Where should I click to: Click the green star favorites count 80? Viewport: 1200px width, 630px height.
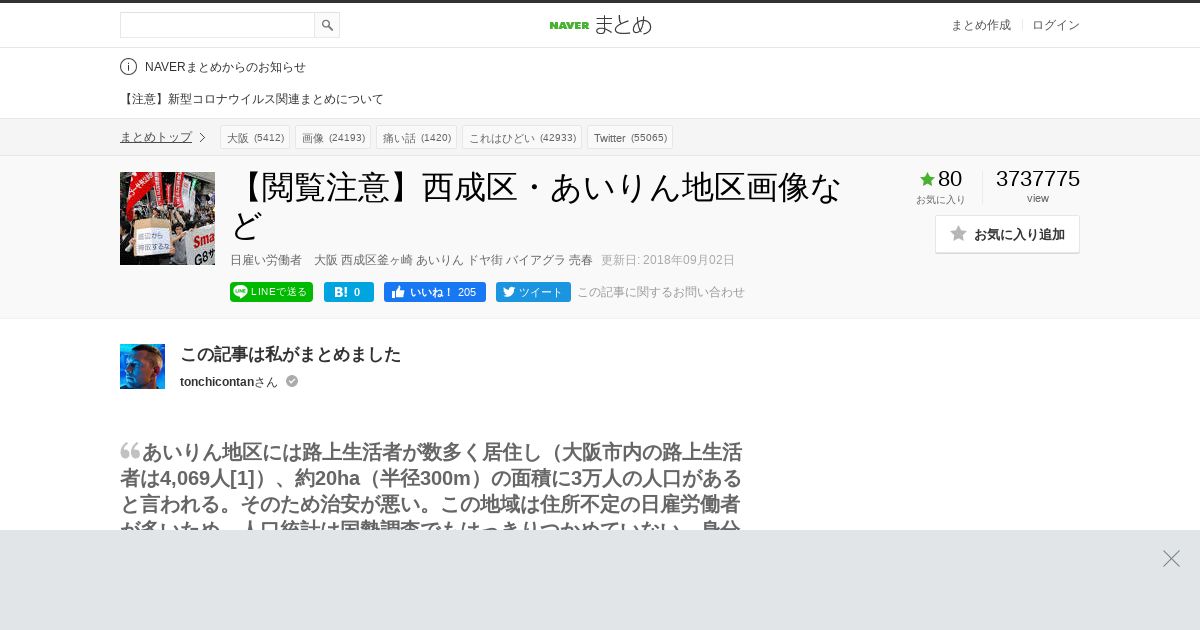941,179
